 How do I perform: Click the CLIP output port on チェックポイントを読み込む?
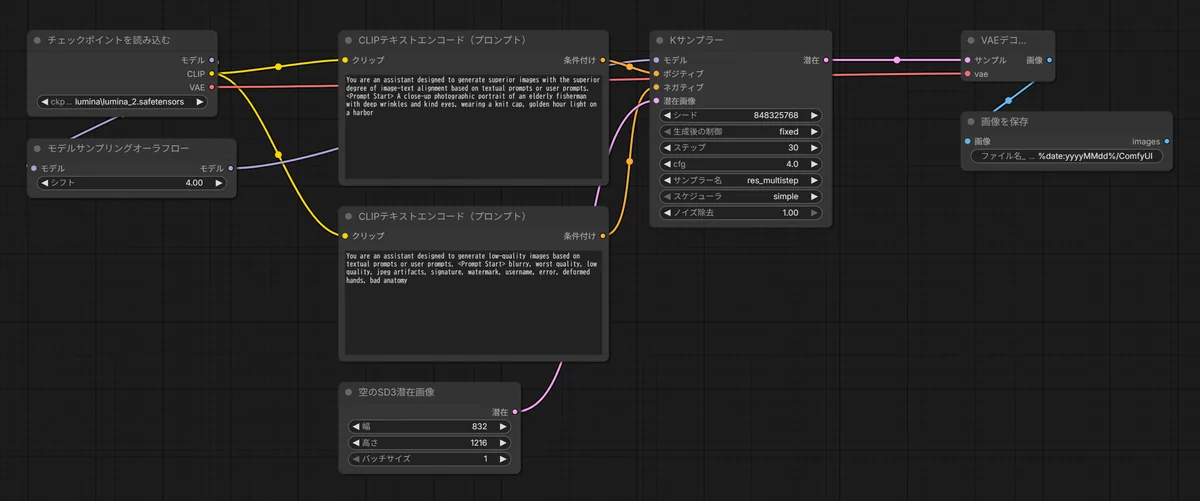click(x=212, y=73)
